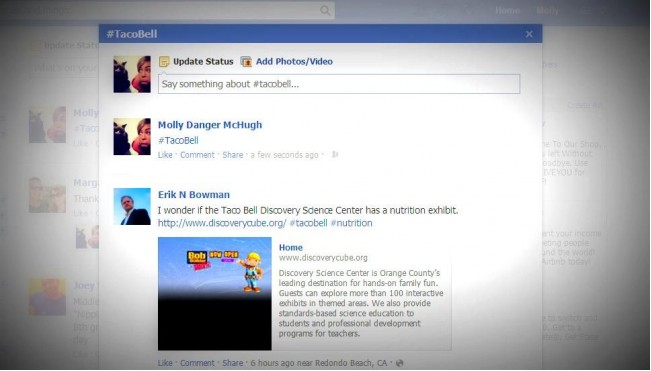
Task: Go to Home in the top navigation
Action: pyautogui.click(x=507, y=10)
